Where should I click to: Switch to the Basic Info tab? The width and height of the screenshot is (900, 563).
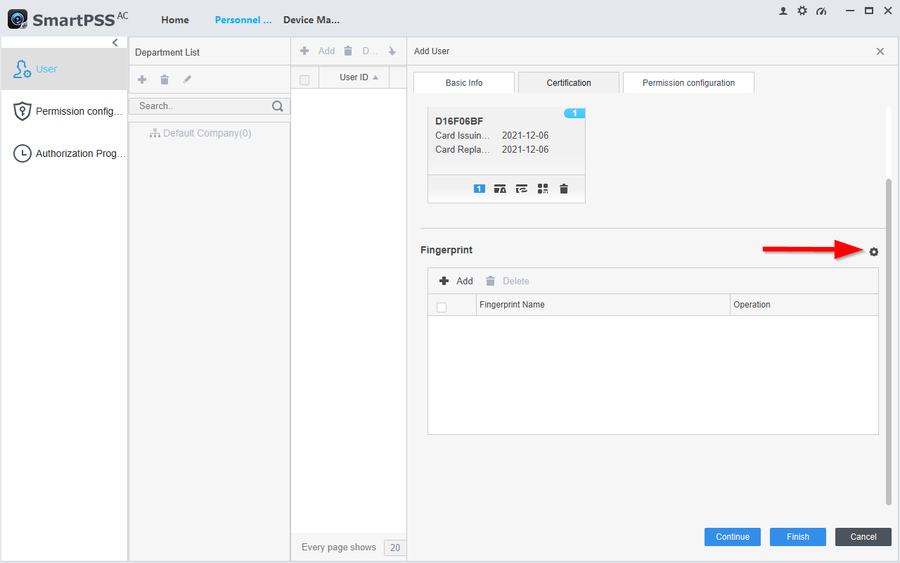click(x=463, y=83)
